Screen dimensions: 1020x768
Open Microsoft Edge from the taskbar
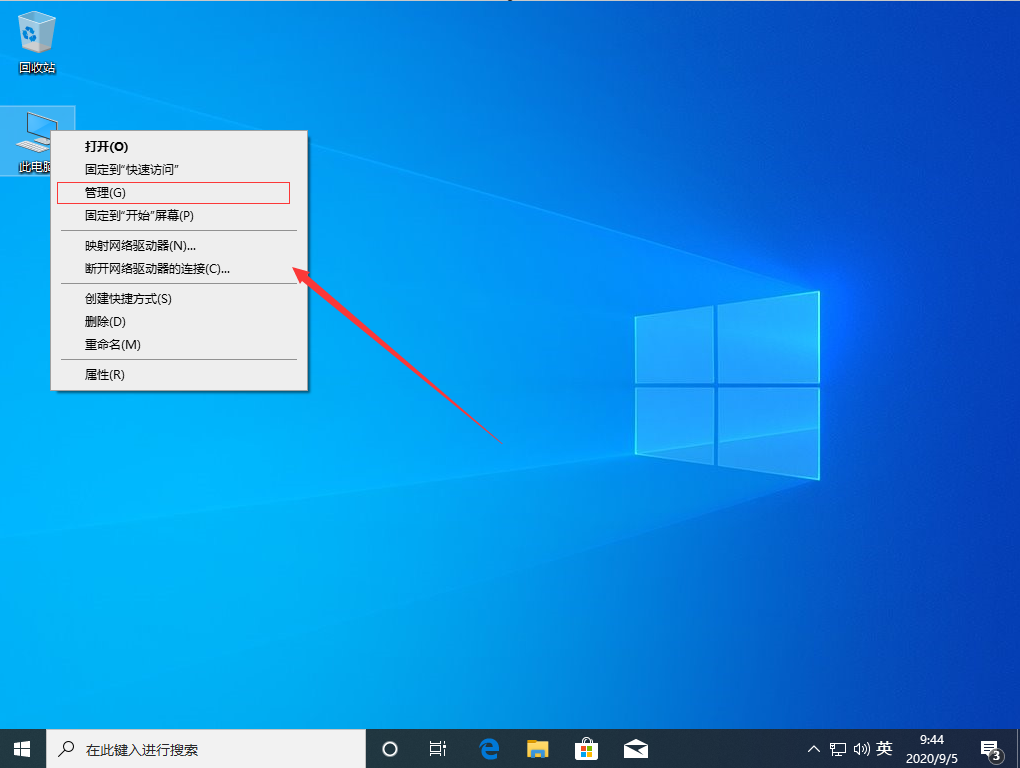pos(489,748)
